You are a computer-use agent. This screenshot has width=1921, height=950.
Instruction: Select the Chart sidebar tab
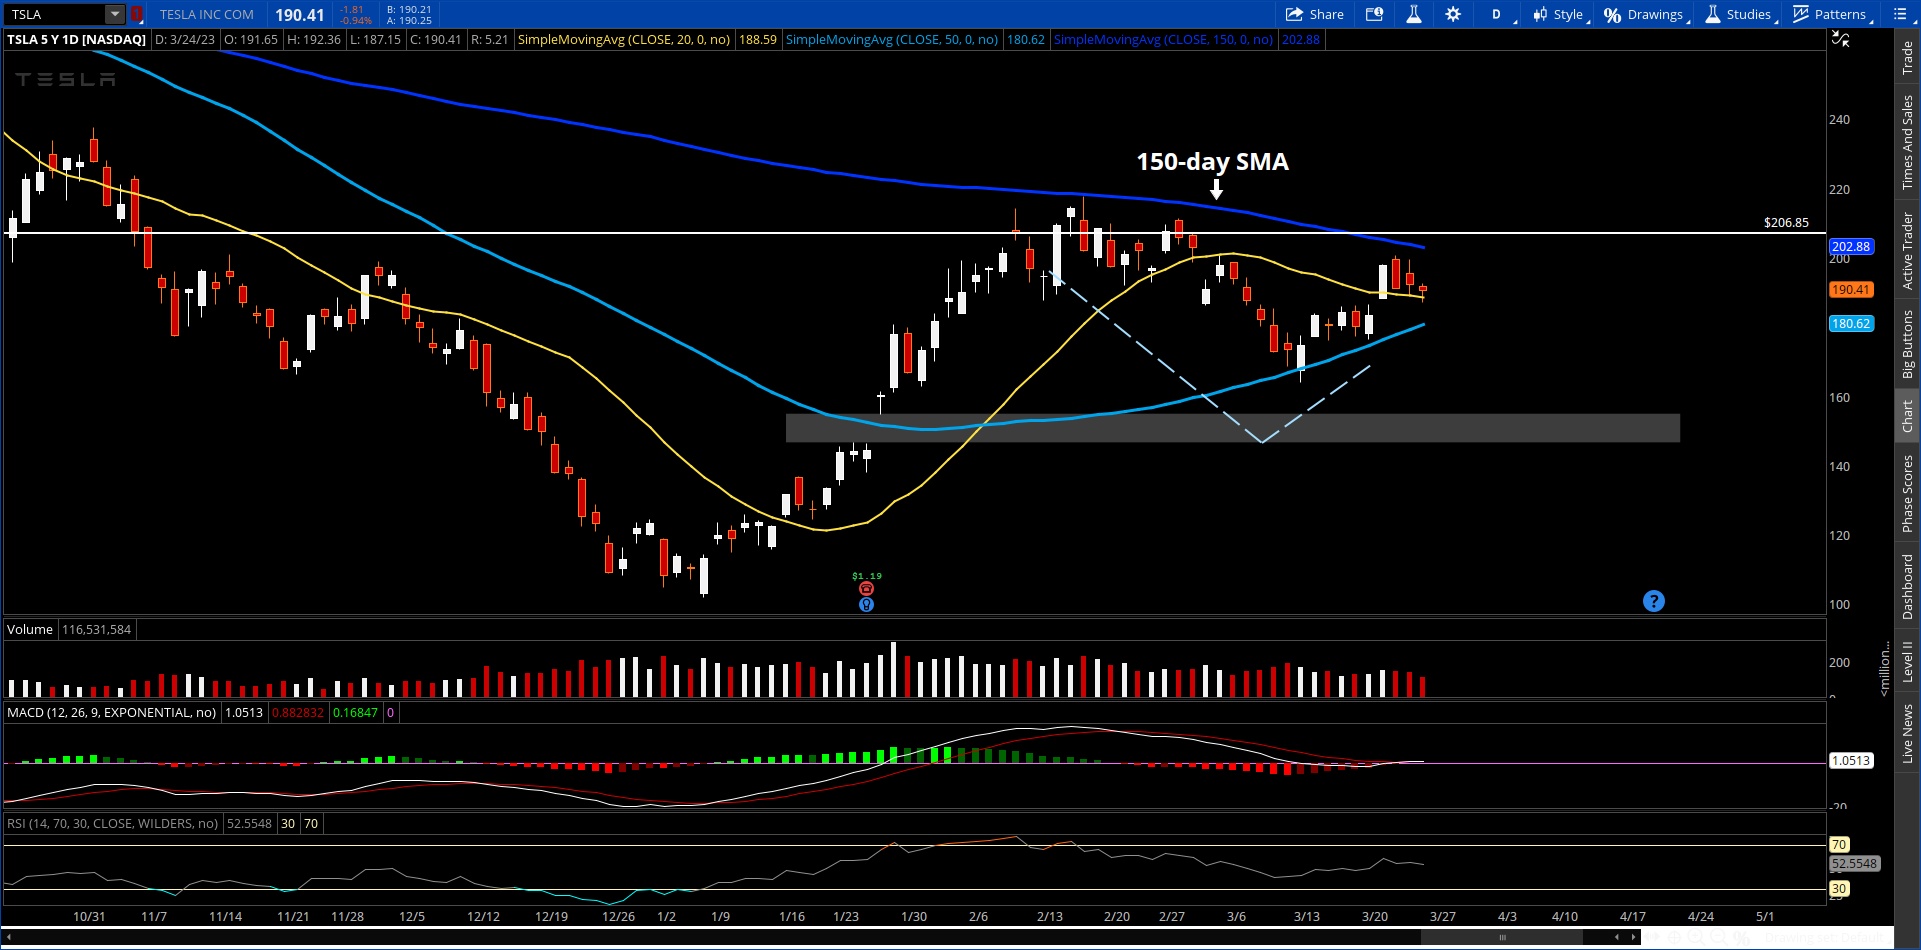coord(1908,416)
